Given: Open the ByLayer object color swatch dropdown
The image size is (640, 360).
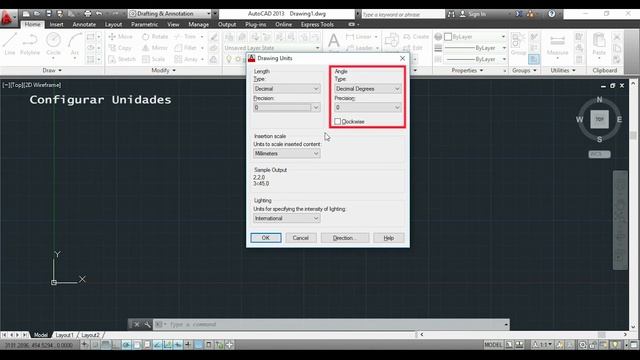Looking at the screenshot, I should pyautogui.click(x=475, y=37).
